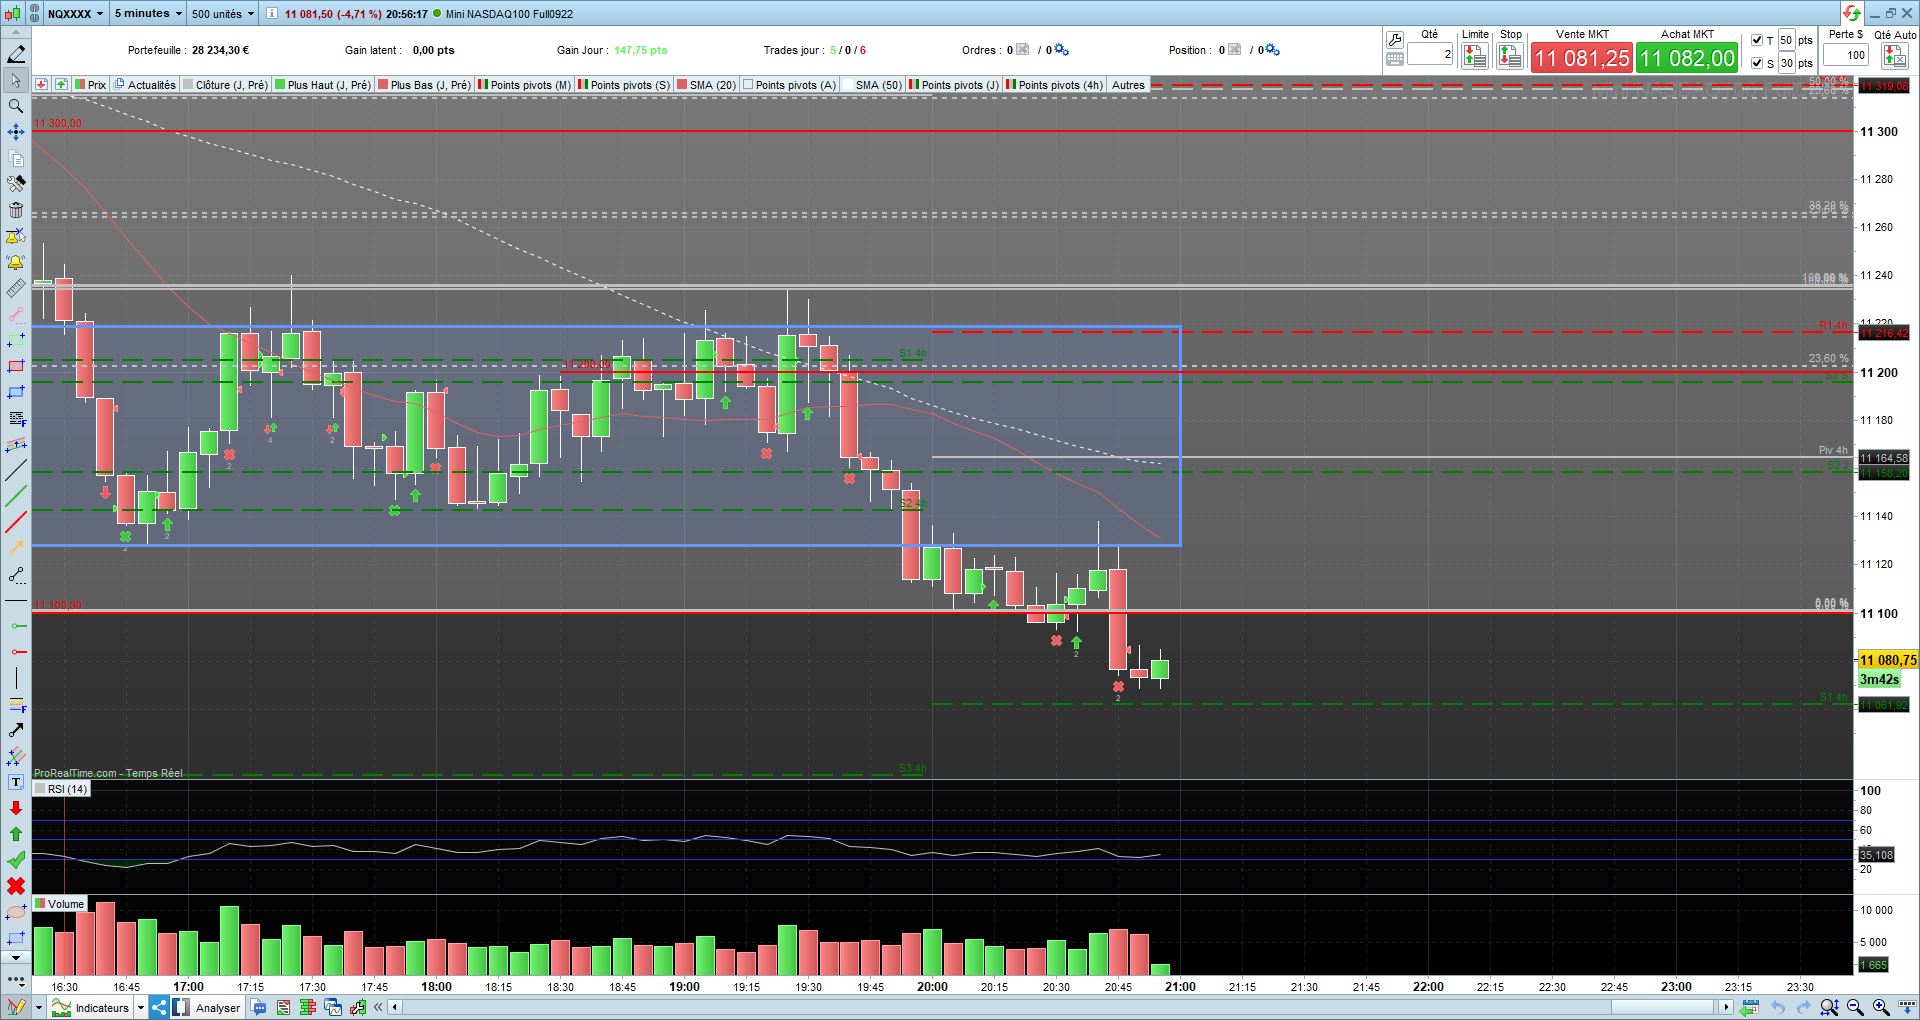Click the Limite order icon button
The width and height of the screenshot is (1920, 1020).
1474,57
